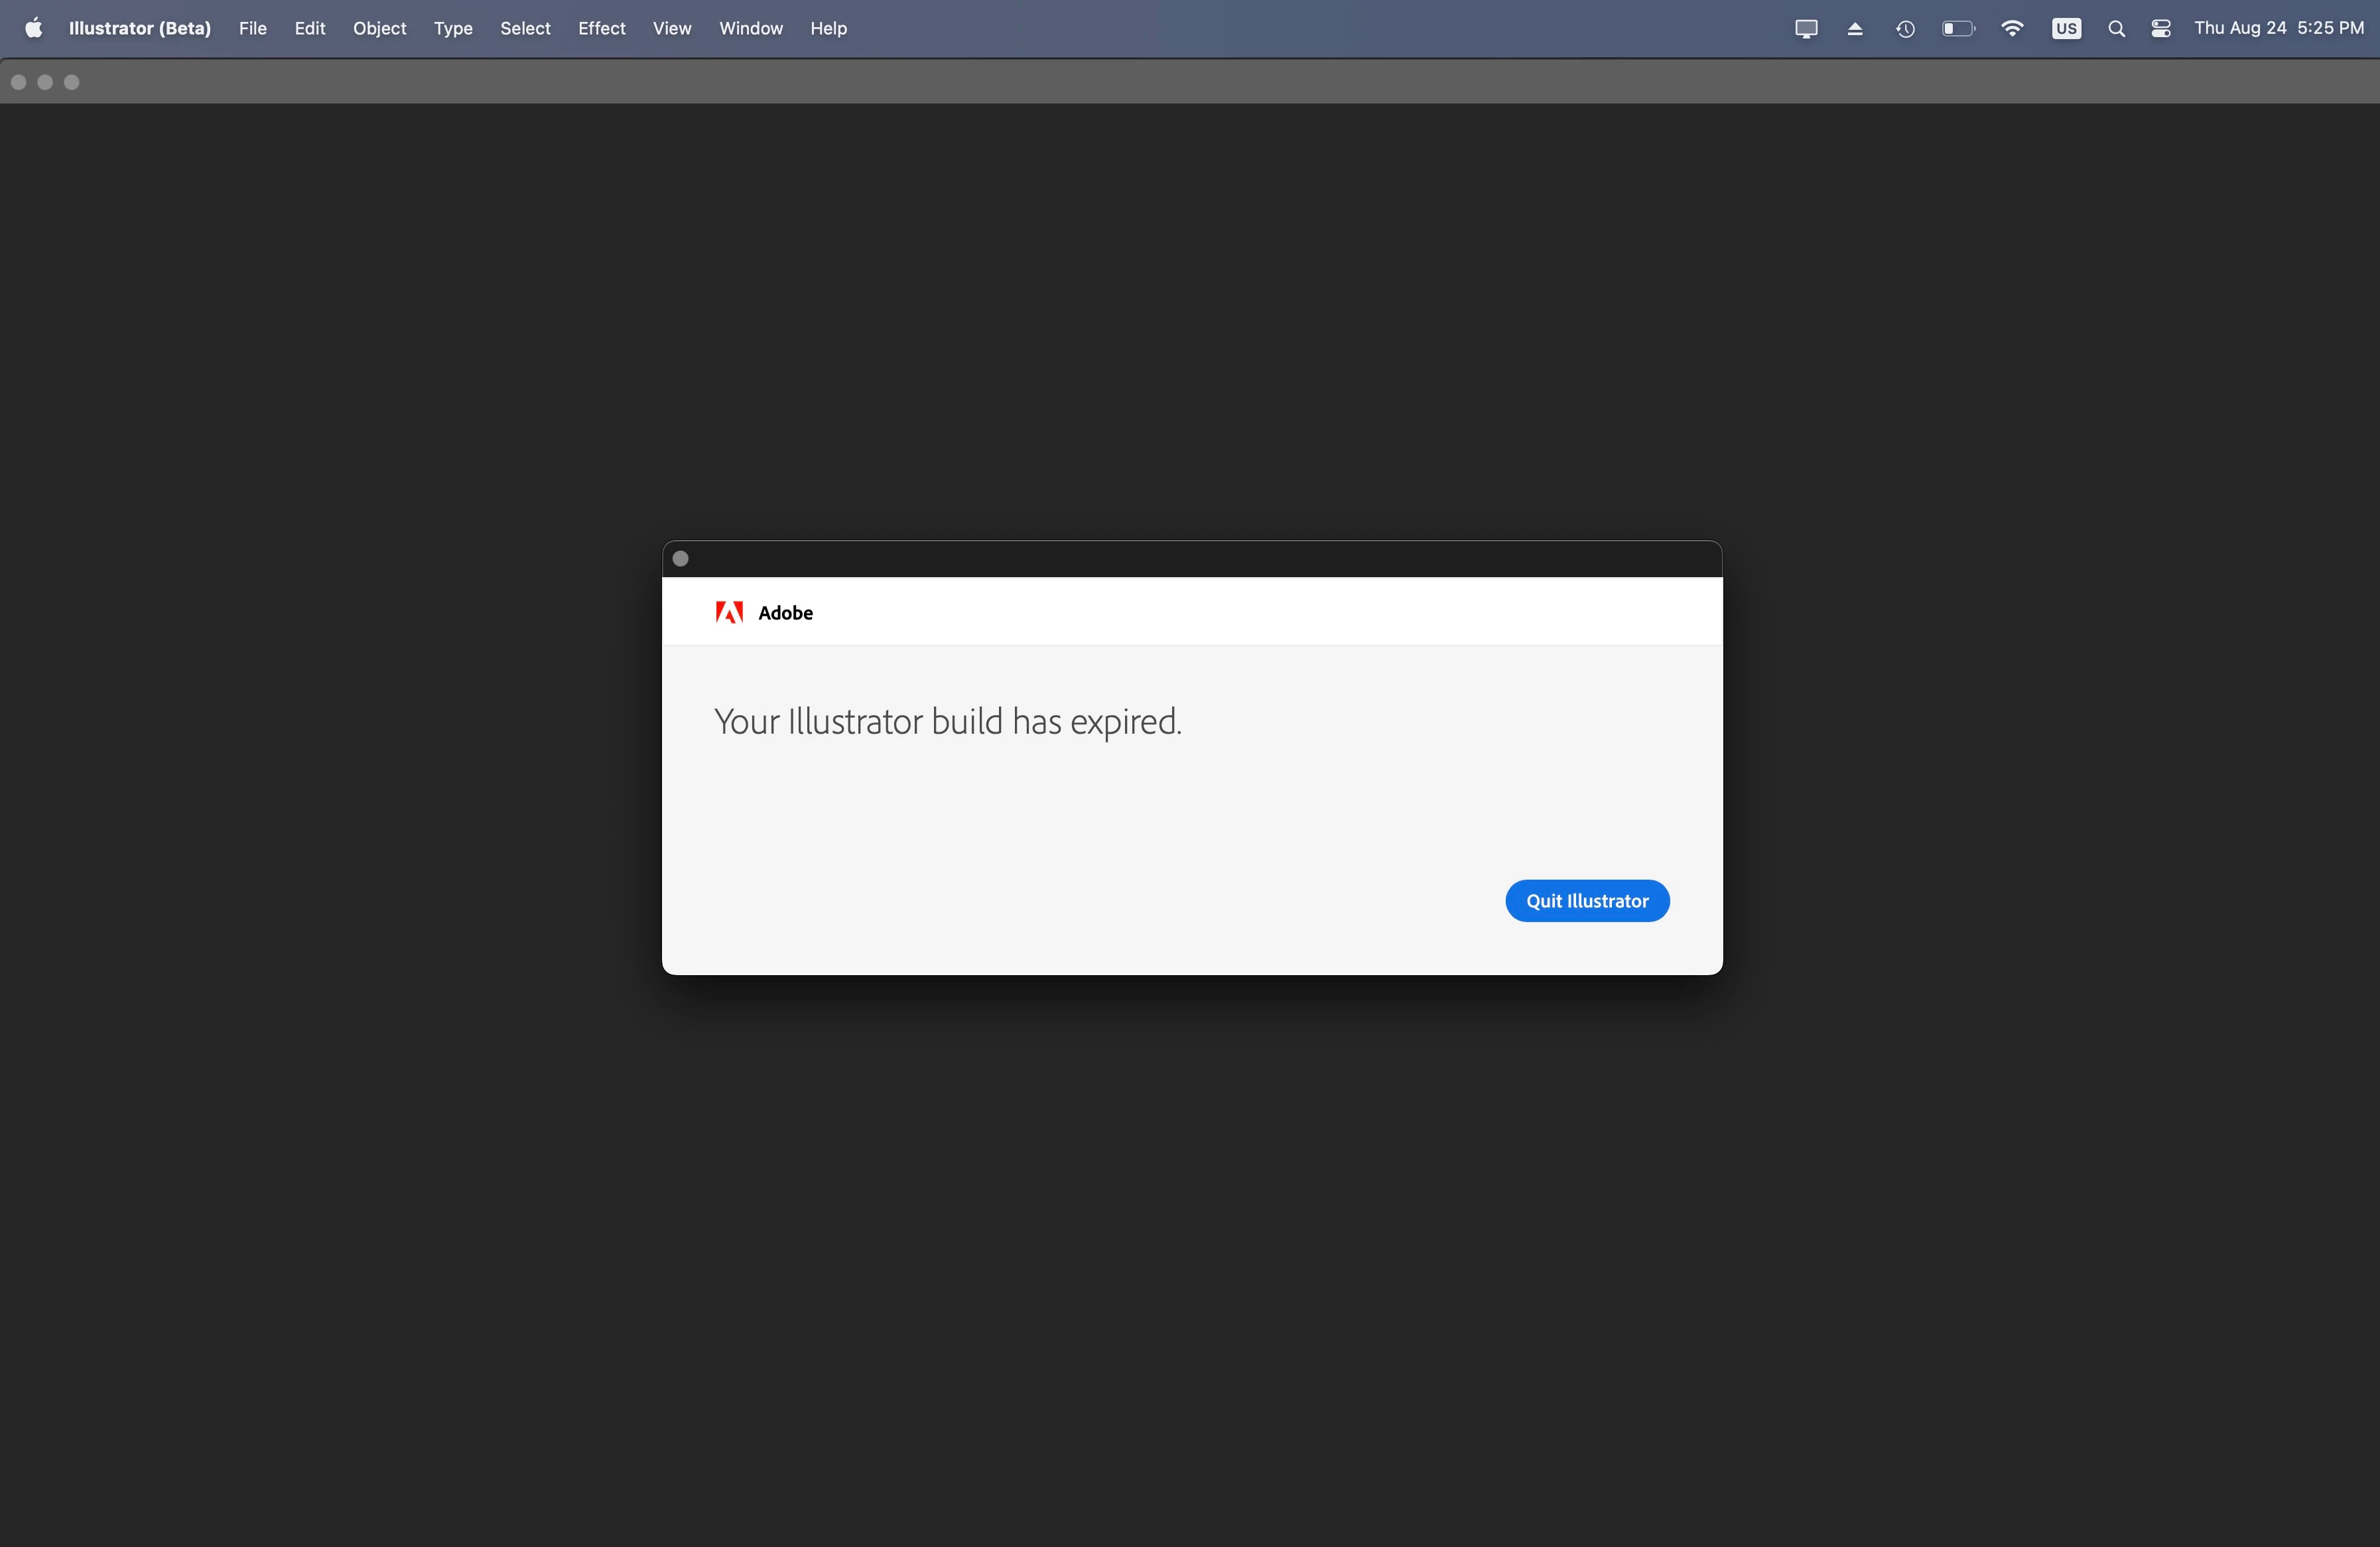The height and width of the screenshot is (1547, 2380).
Task: Open the Effect menu
Action: (x=601, y=28)
